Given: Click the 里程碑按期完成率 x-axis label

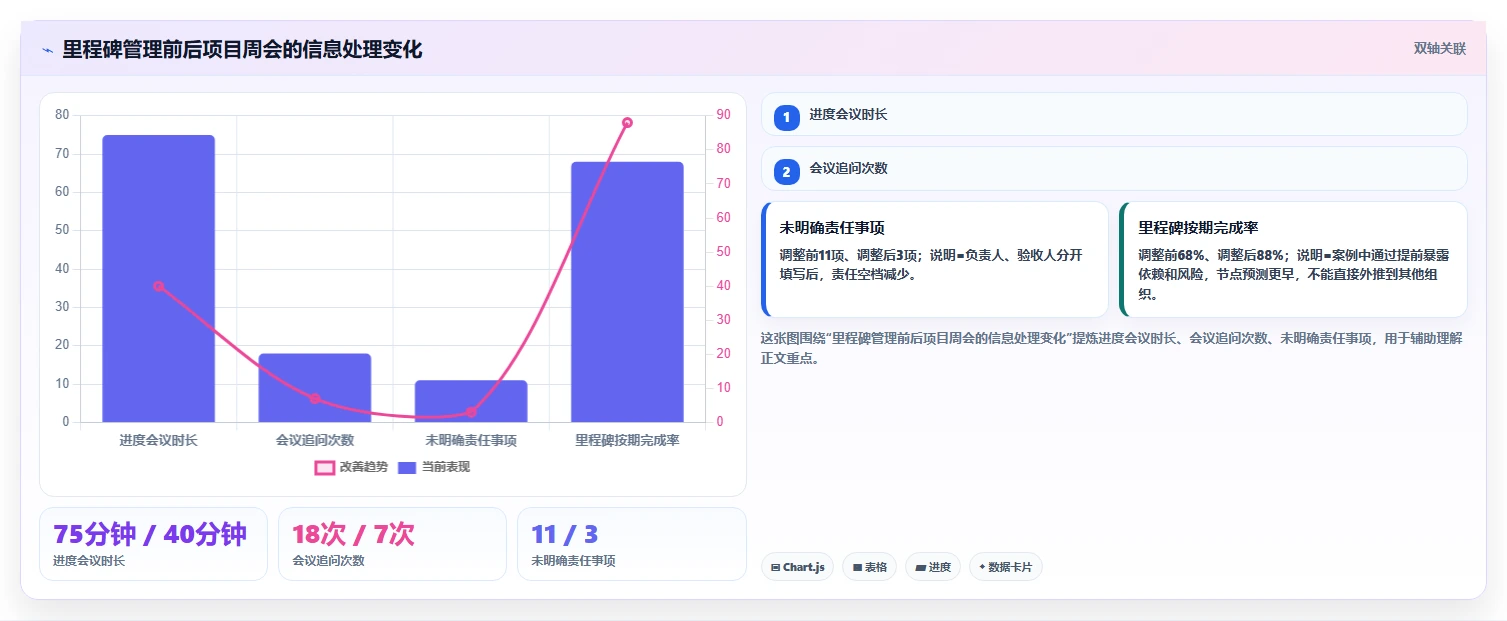Looking at the screenshot, I should [x=627, y=440].
